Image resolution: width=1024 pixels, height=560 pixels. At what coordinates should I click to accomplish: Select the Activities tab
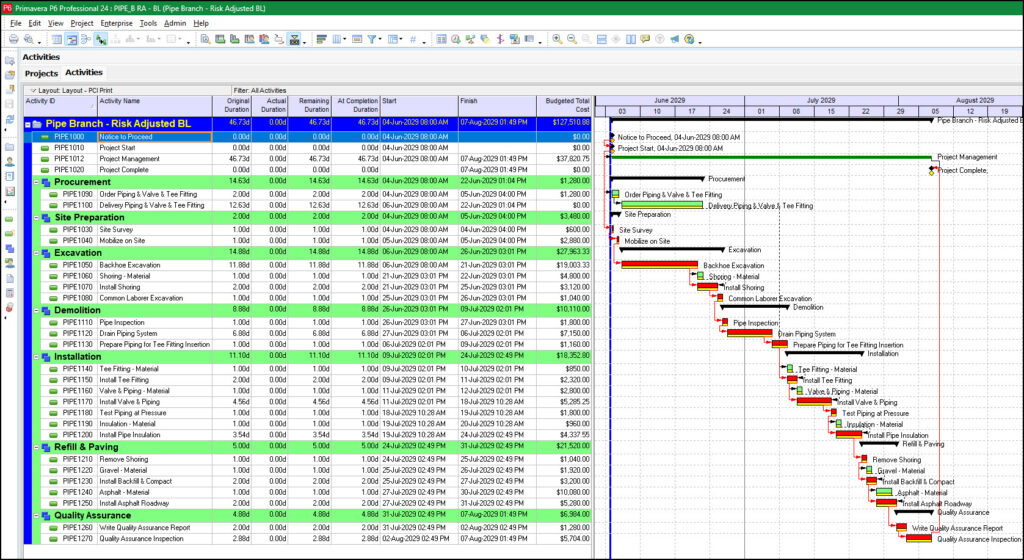84,72
